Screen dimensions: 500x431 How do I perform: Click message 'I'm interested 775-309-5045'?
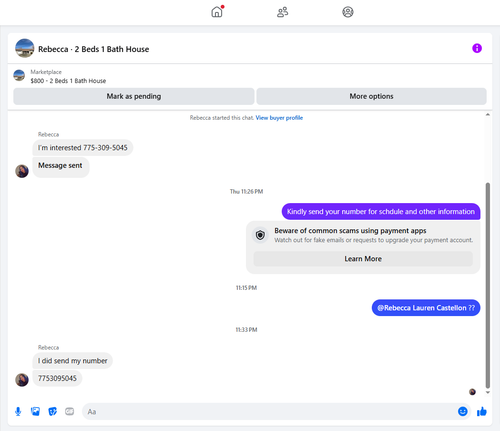(x=83, y=148)
